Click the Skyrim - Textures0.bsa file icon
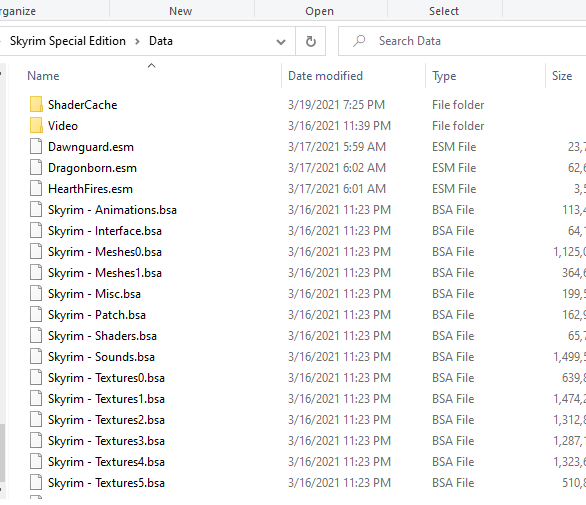The height and width of the screenshot is (505, 586). tap(36, 378)
